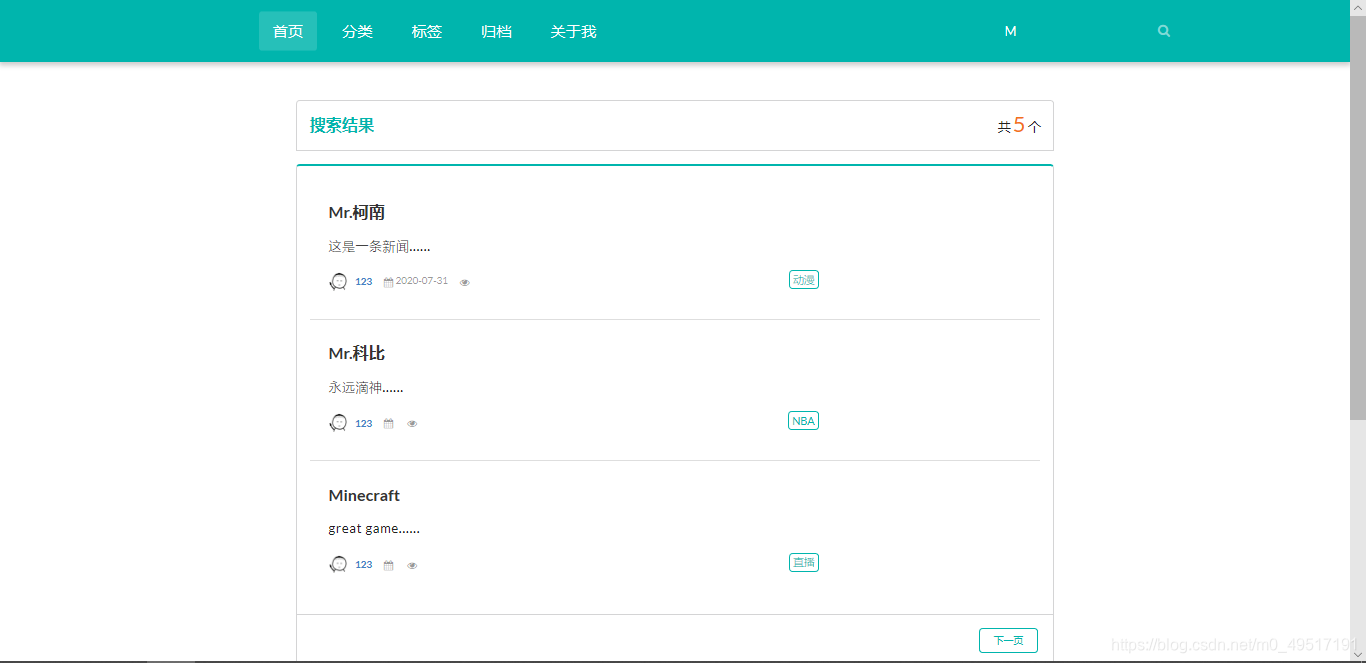The height and width of the screenshot is (663, 1366).
Task: Open the Mr.科比 post title
Action: tap(357, 353)
